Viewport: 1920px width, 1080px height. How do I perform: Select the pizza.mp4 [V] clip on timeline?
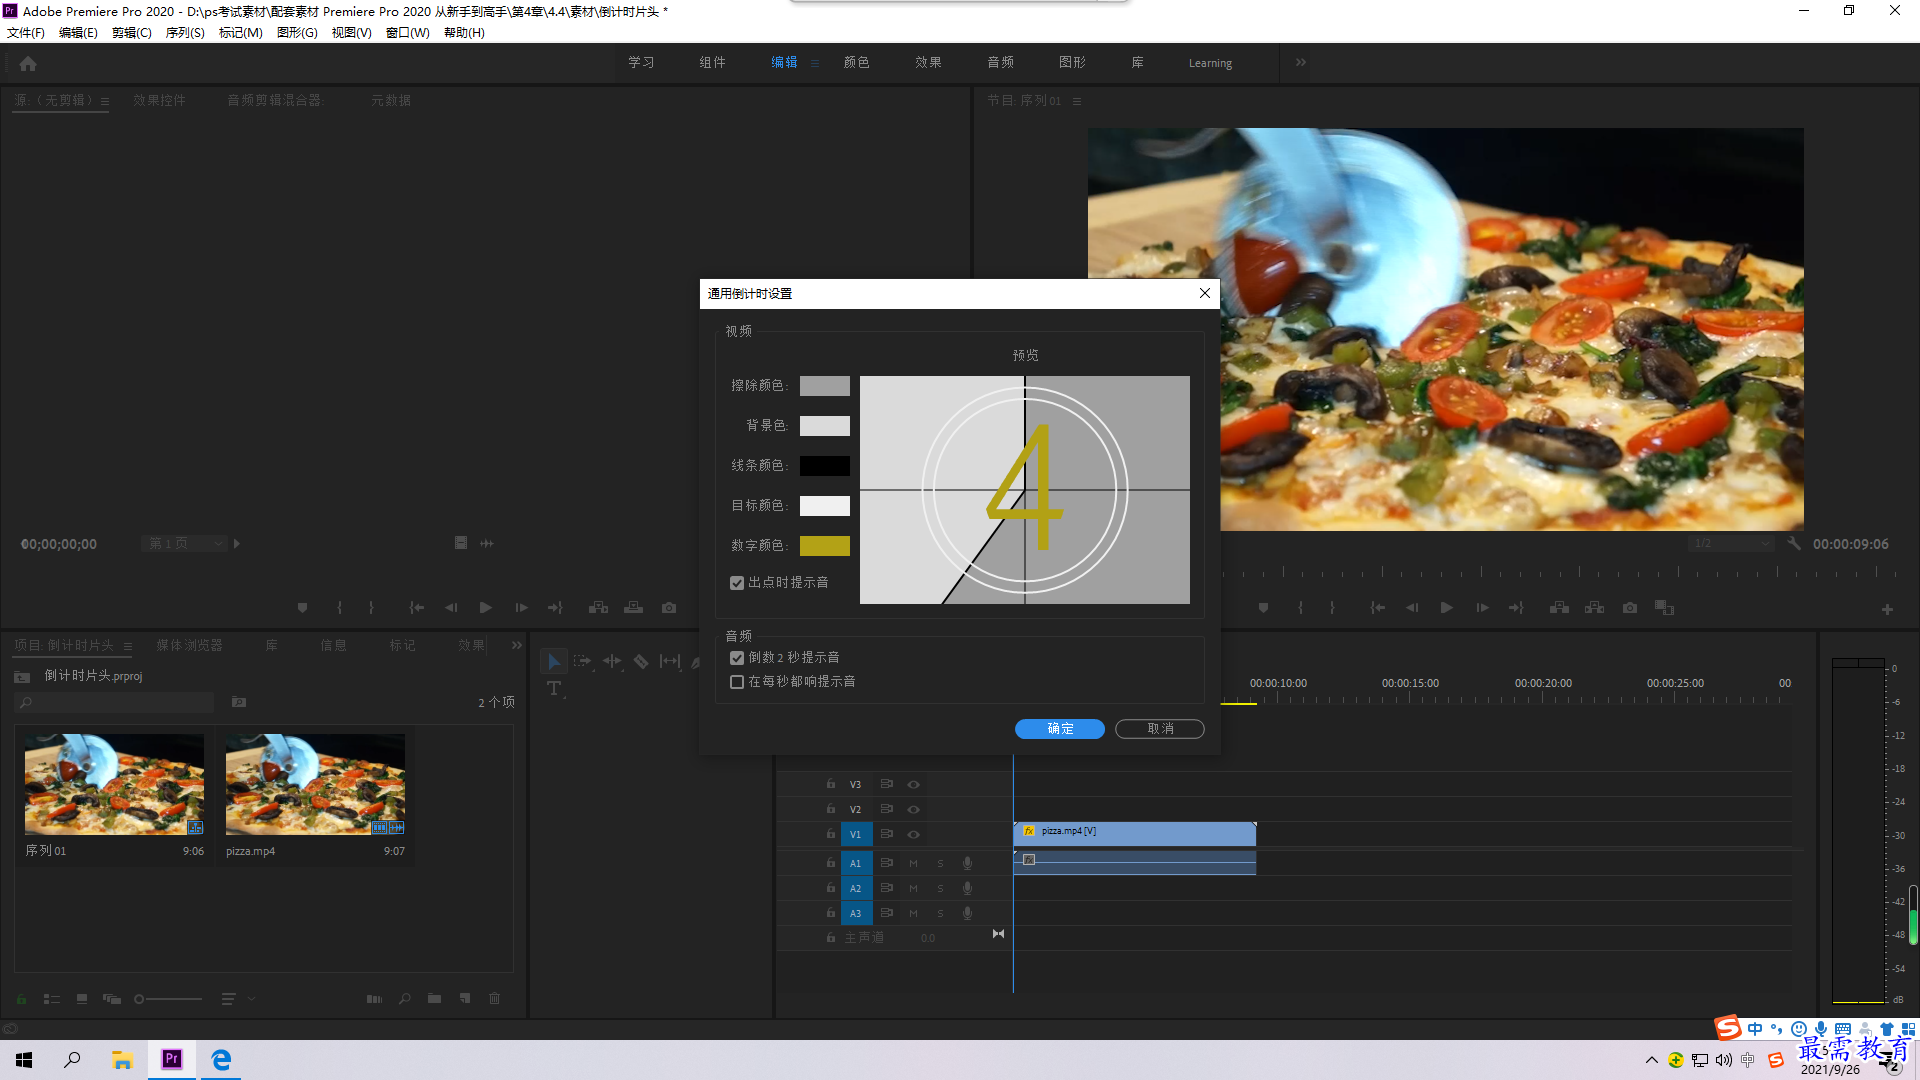1134,834
